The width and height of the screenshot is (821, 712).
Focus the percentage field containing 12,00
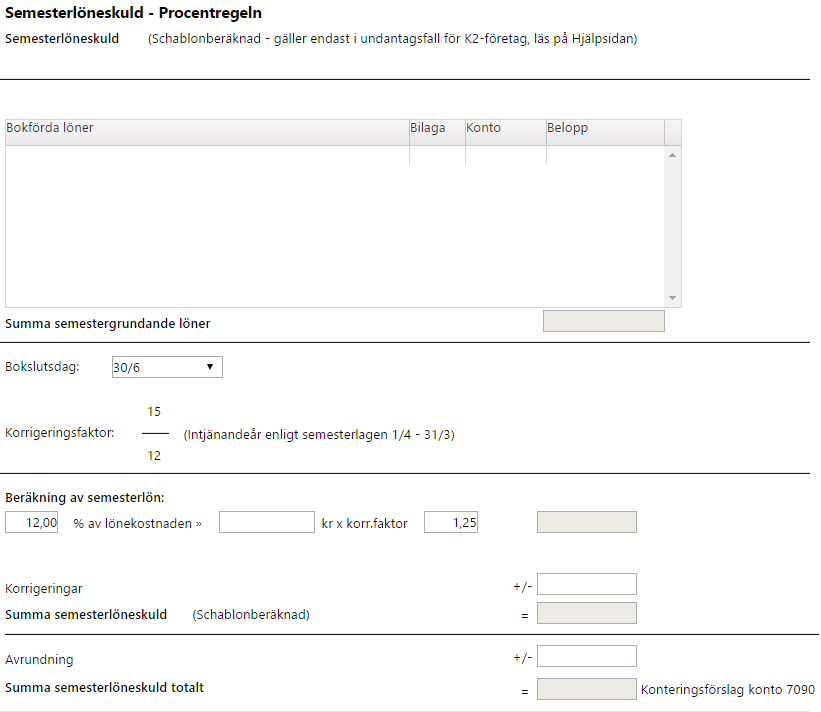(x=31, y=522)
